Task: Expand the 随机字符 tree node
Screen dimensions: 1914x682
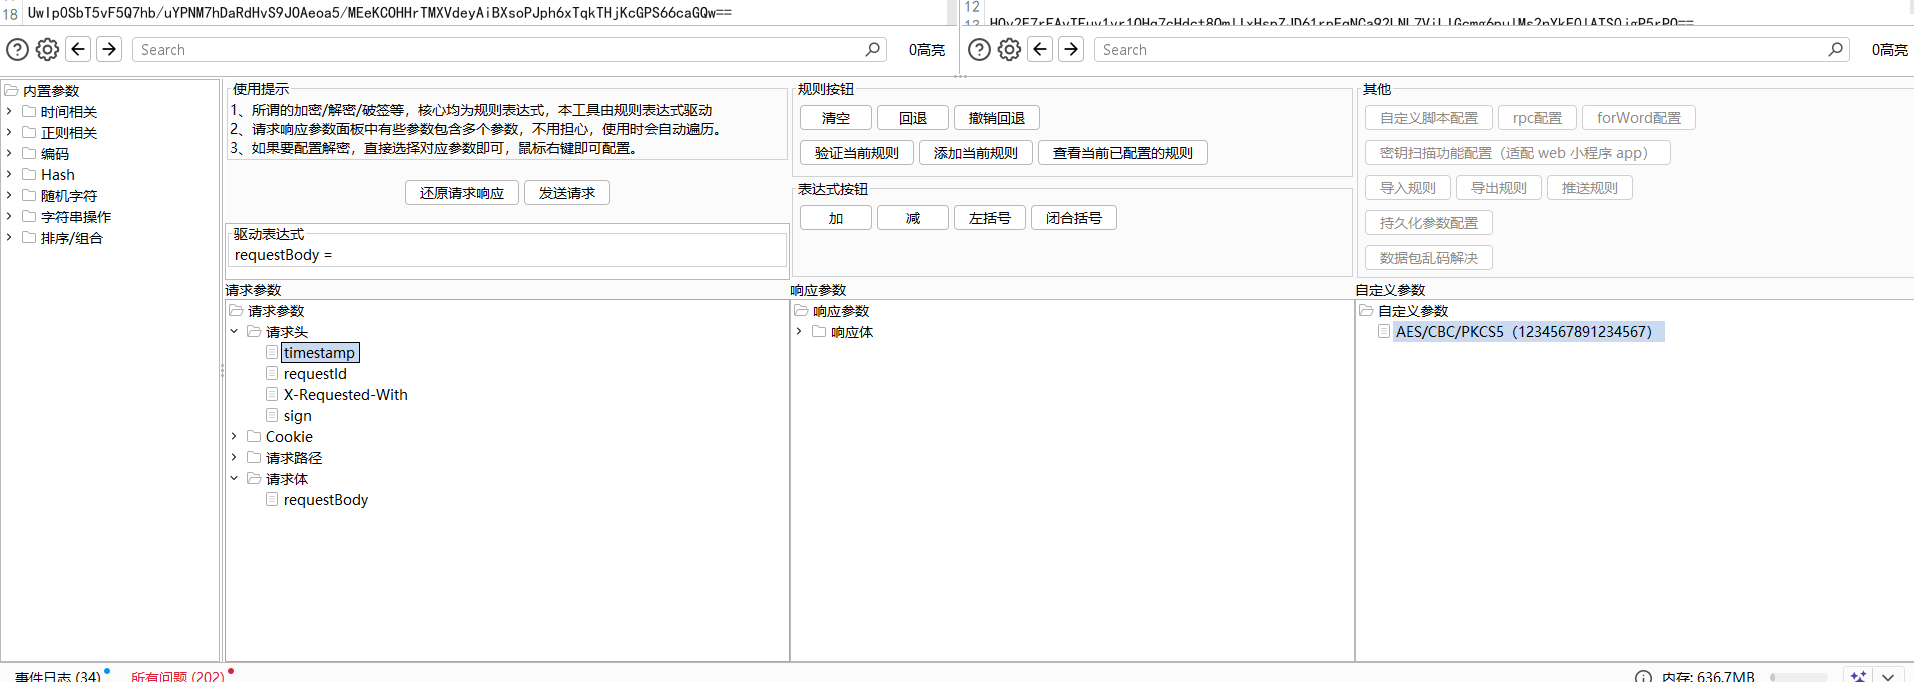Action: tap(9, 195)
